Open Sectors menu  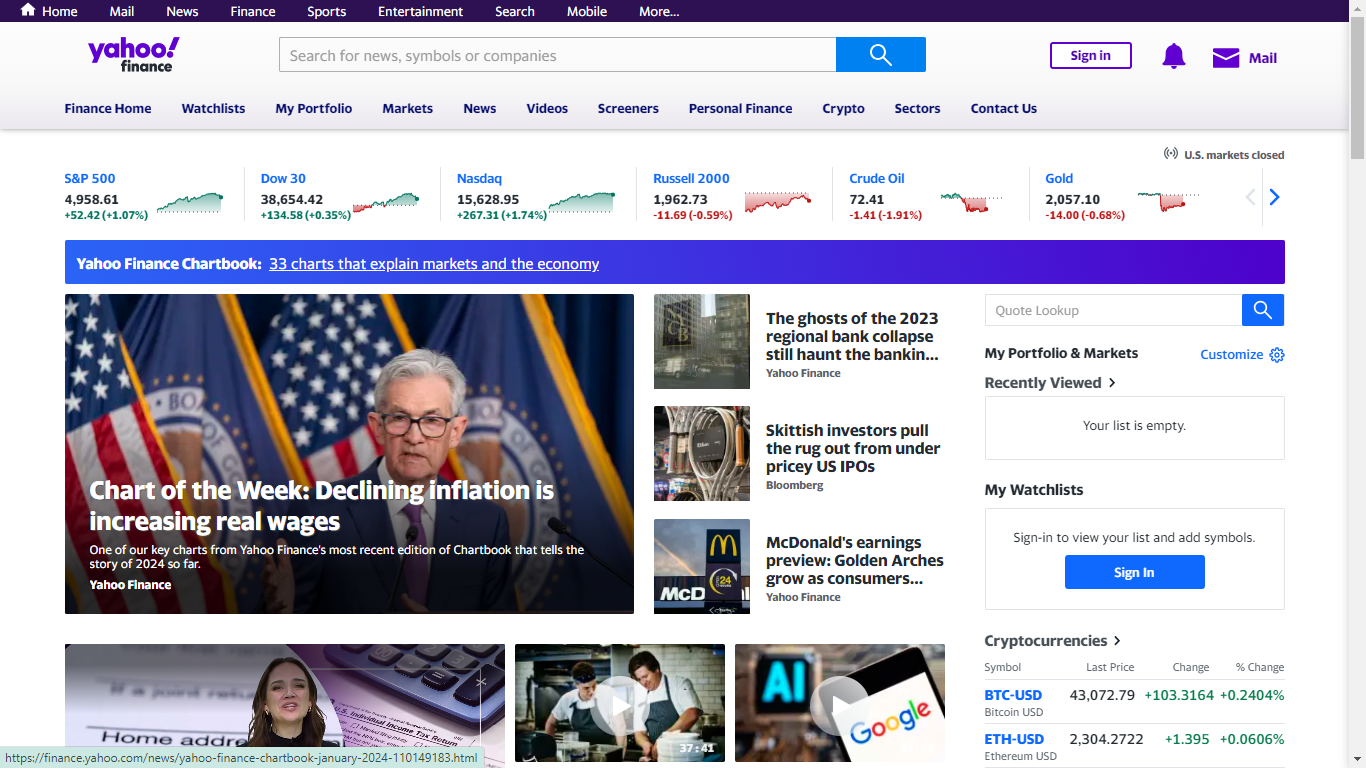(917, 108)
